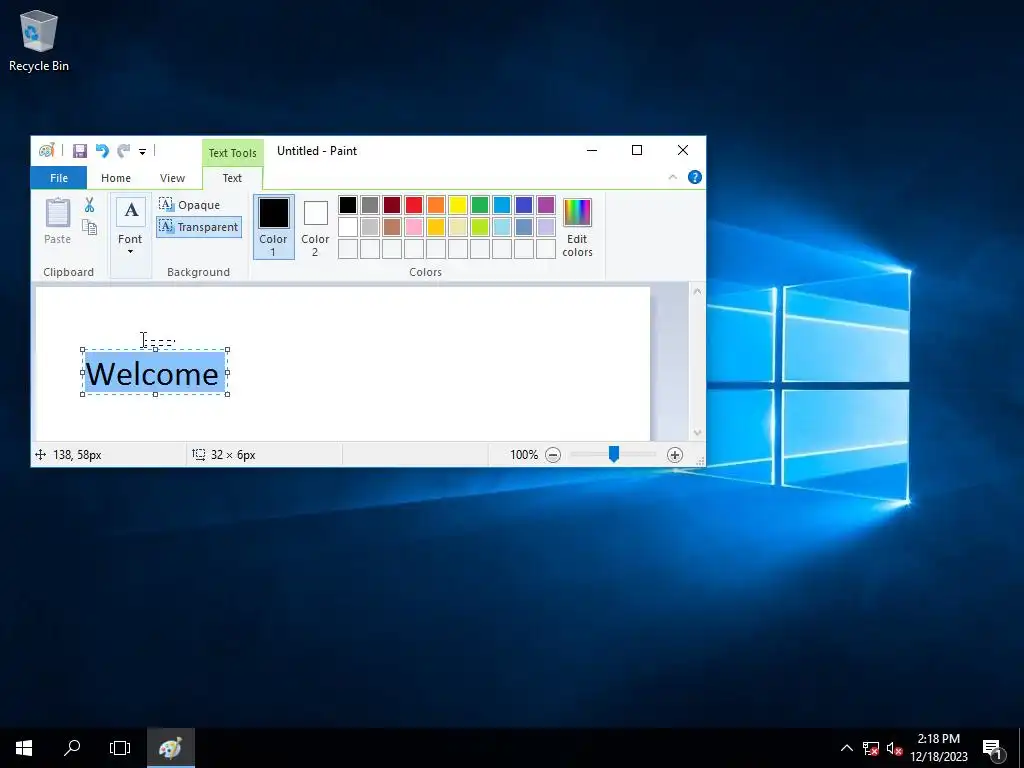Screen dimensions: 1024x768
Task: Collapse the ribbon with the chevron arrow
Action: pos(673,177)
